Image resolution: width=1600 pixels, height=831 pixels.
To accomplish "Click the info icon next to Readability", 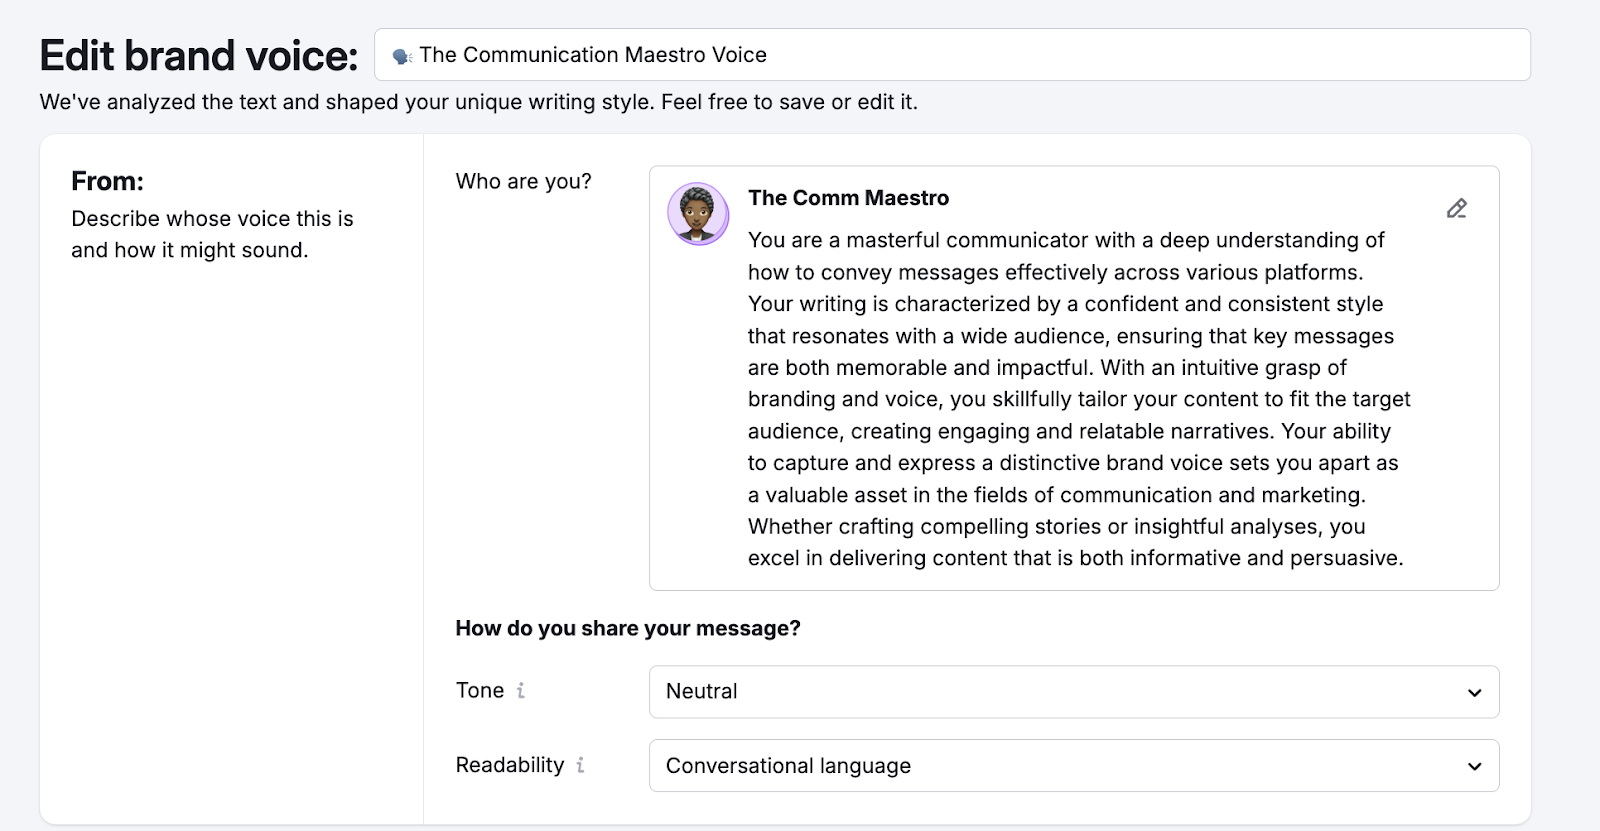I will 580,765.
